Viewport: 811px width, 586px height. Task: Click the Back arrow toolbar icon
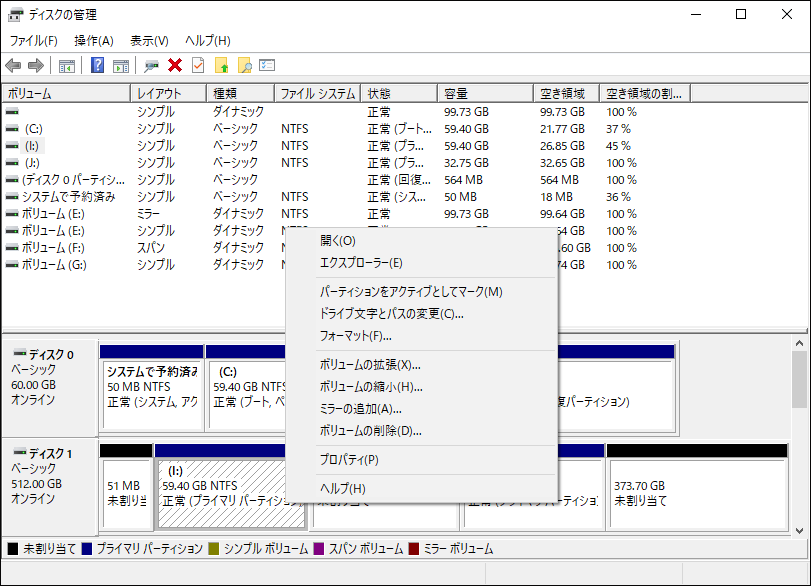click(x=13, y=66)
